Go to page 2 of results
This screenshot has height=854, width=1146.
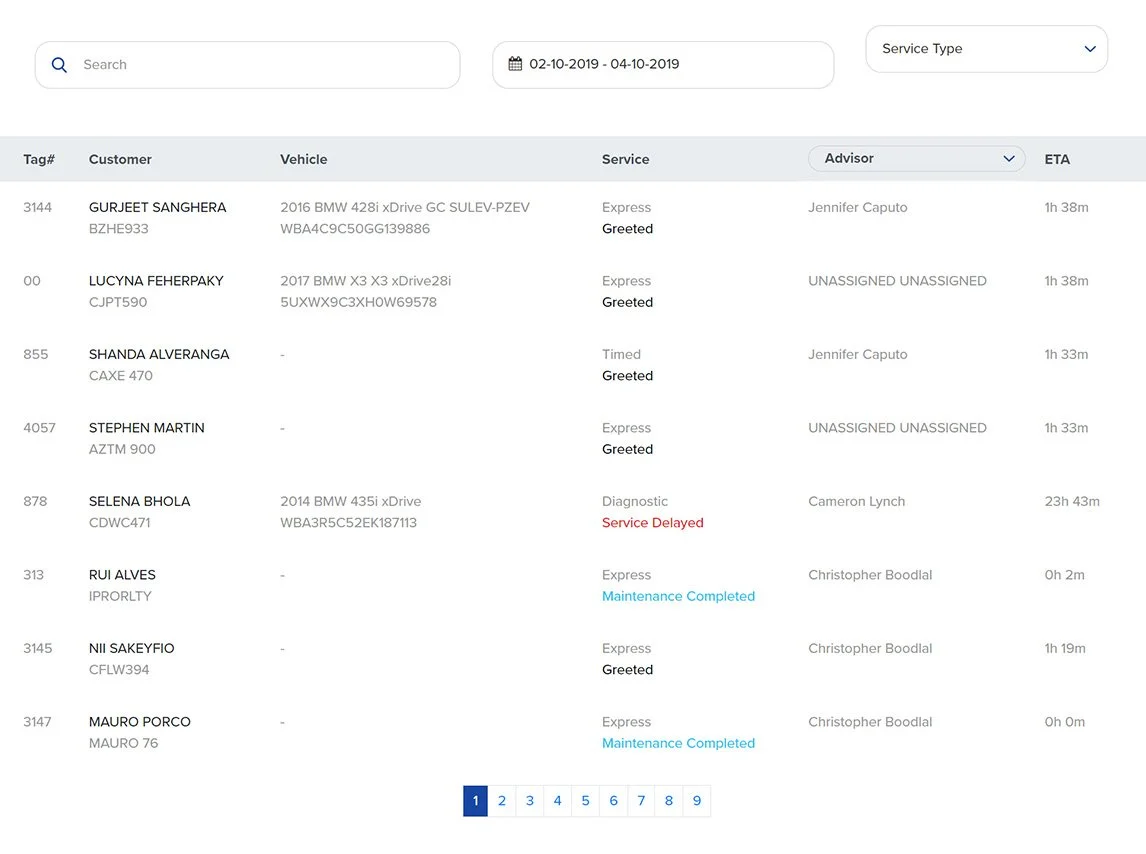502,801
